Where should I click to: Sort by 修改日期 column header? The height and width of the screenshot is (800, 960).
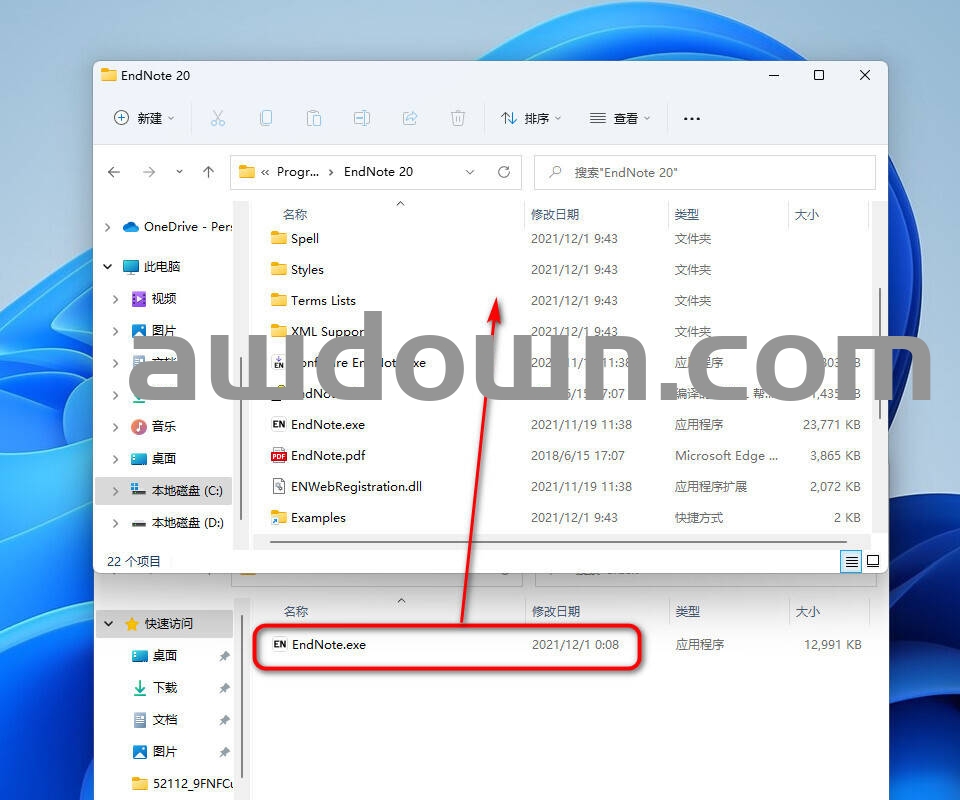coord(555,214)
